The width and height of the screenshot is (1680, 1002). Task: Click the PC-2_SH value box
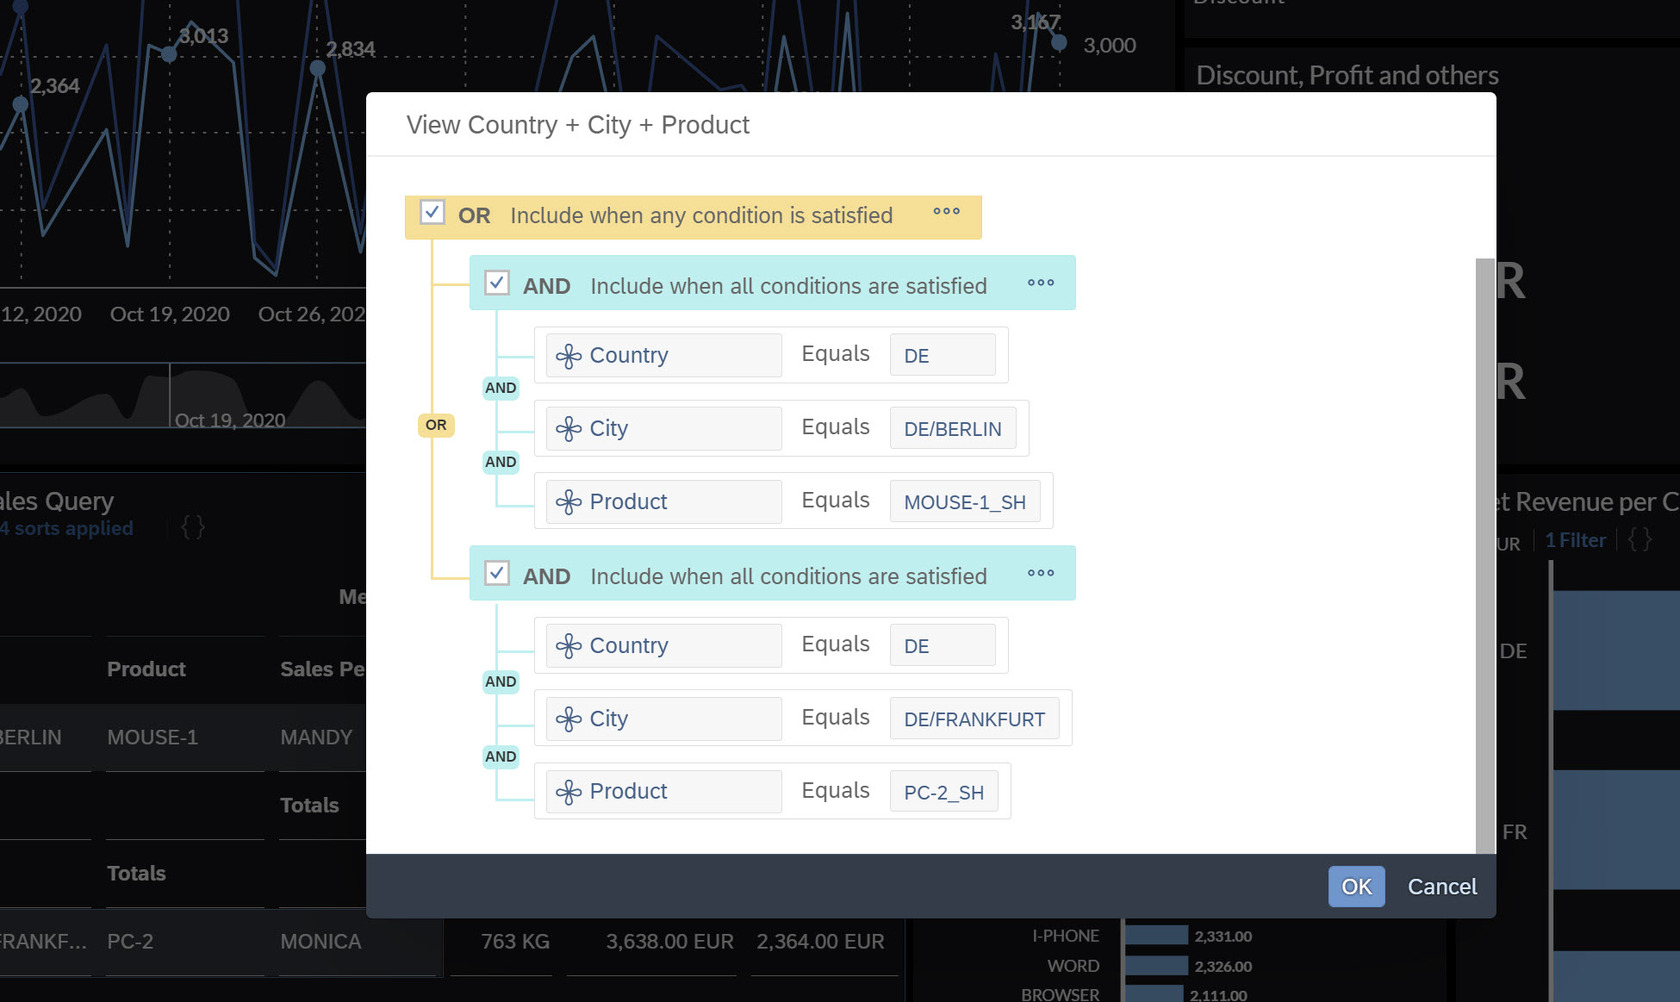944,791
